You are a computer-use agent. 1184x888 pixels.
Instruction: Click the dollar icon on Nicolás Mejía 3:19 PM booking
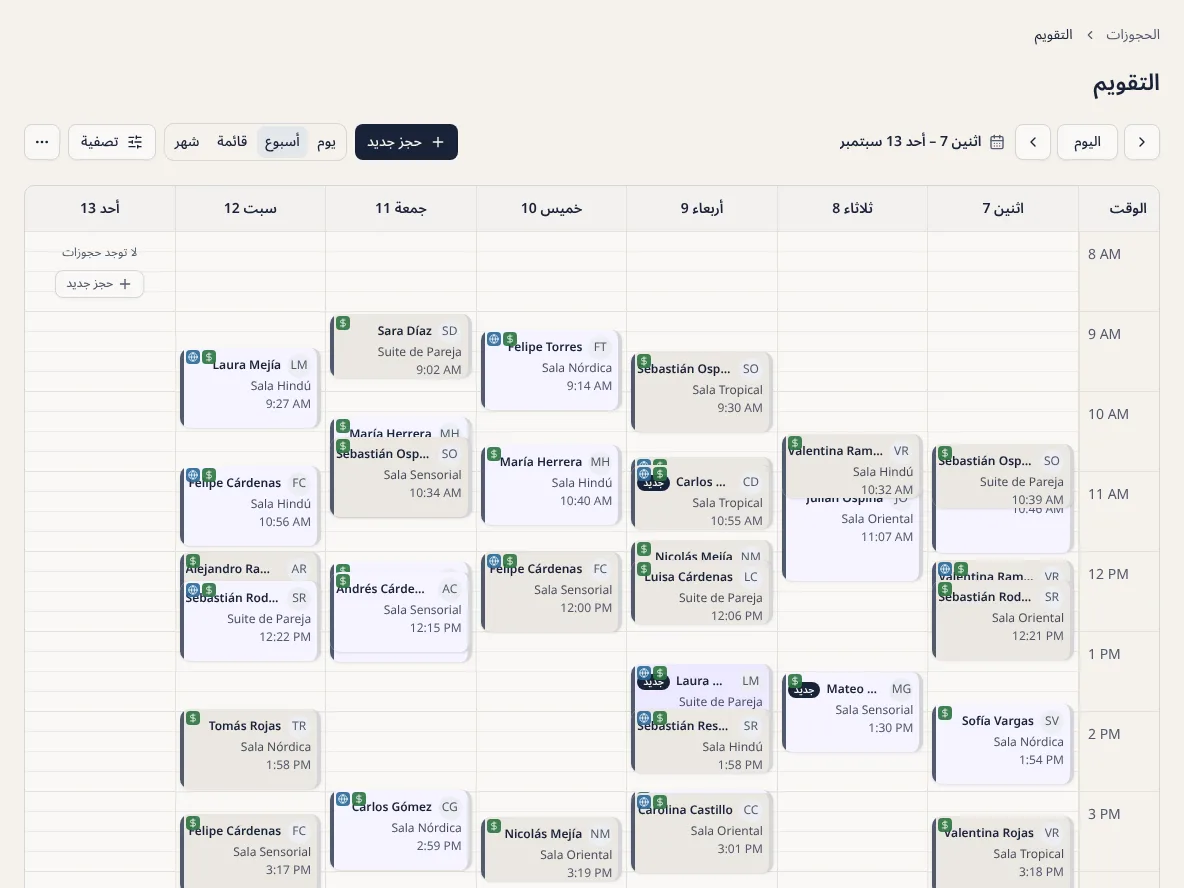point(494,826)
